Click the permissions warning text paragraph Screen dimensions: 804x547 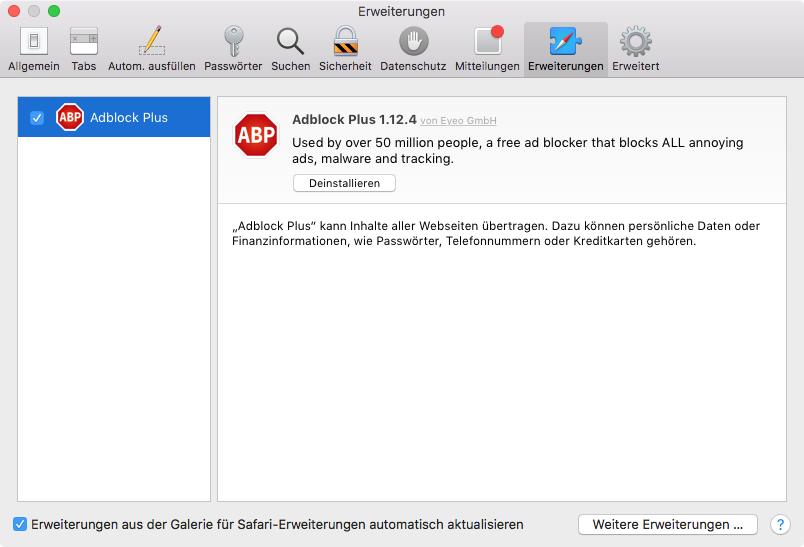[x=496, y=233]
